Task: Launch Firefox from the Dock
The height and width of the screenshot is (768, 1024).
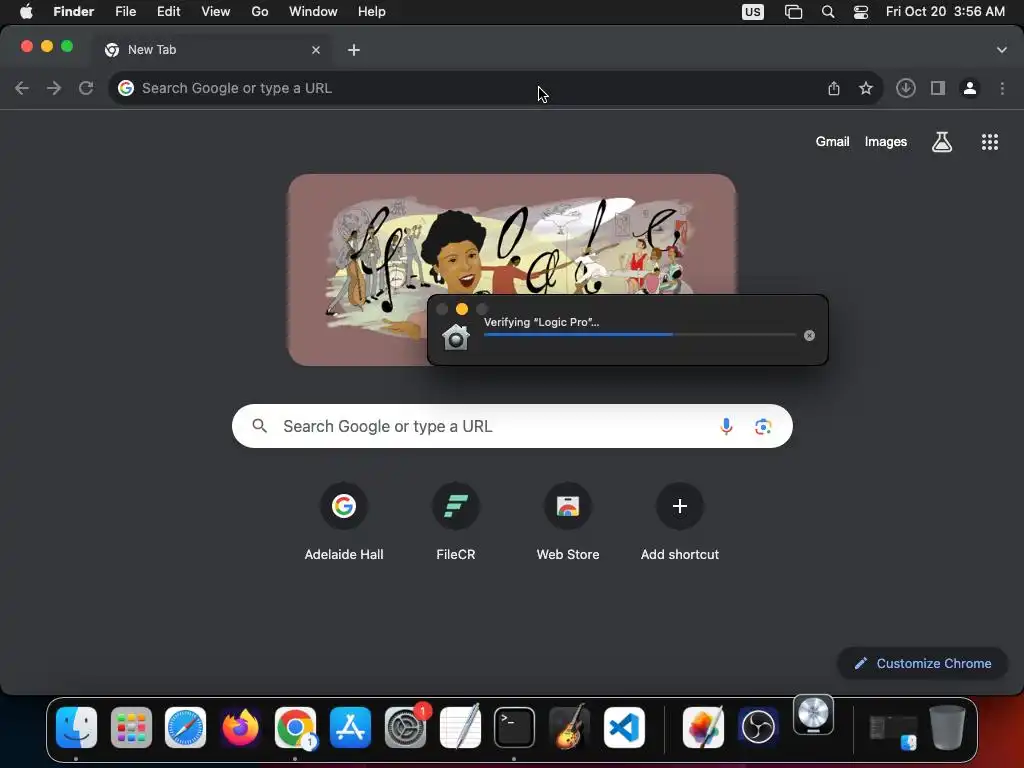Action: click(x=240, y=727)
